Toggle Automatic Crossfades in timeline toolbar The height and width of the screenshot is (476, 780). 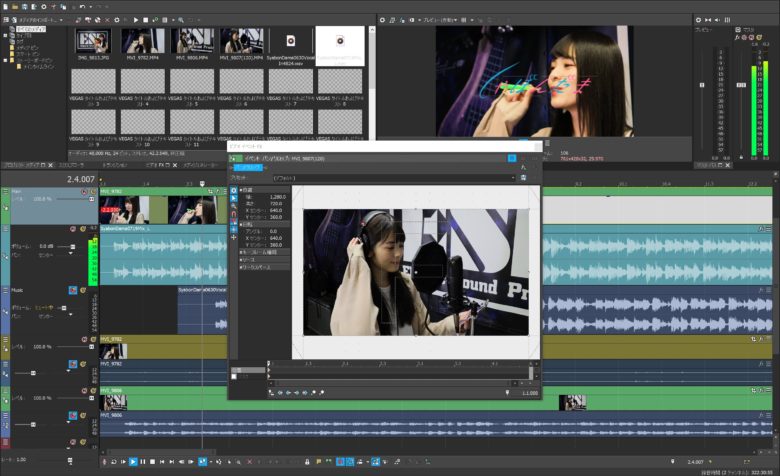click(x=350, y=462)
